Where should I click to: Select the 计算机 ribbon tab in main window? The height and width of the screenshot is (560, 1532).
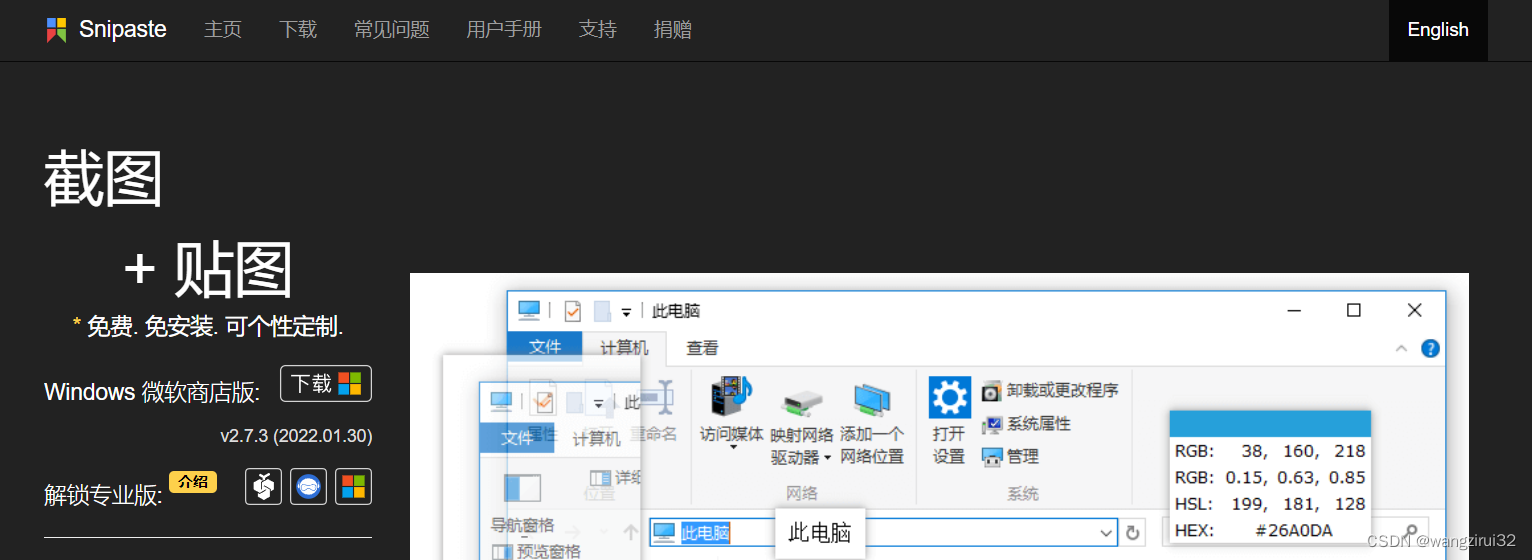[624, 348]
